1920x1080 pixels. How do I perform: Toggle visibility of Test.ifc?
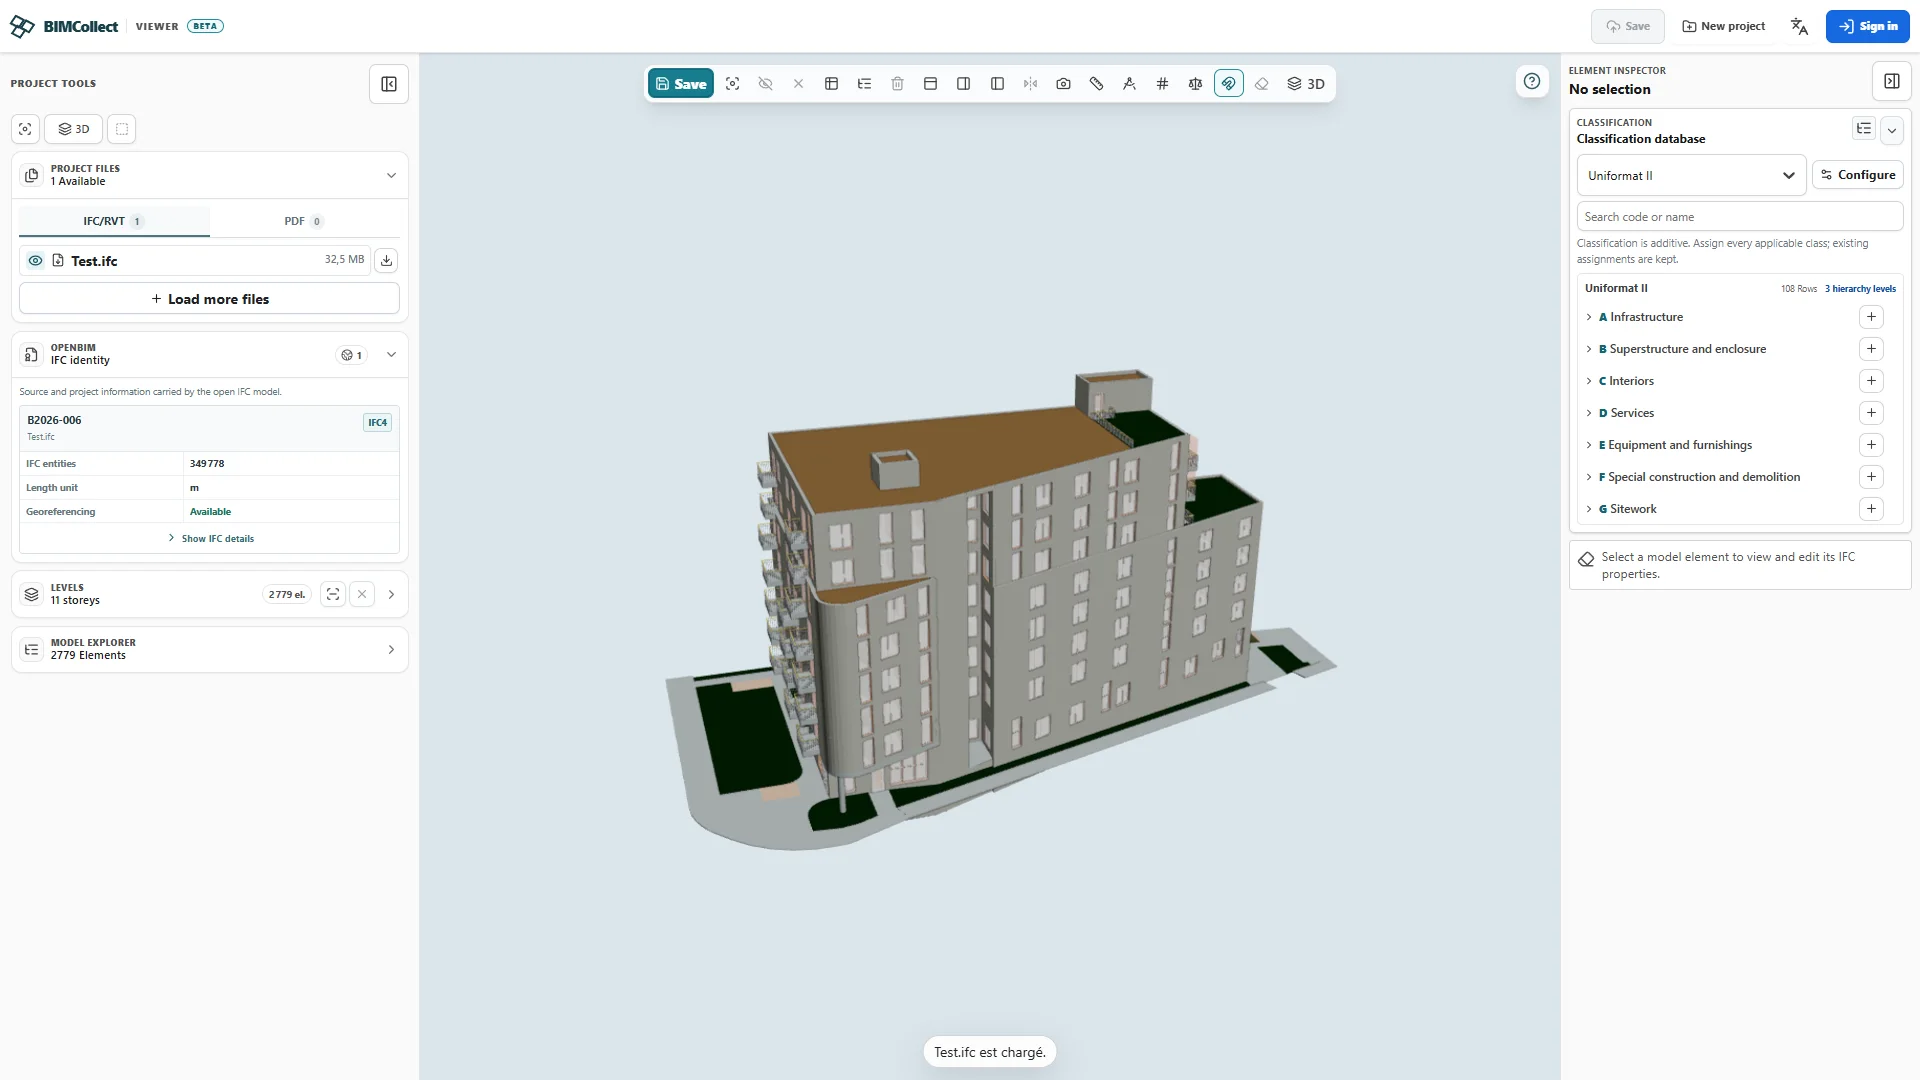[35, 260]
